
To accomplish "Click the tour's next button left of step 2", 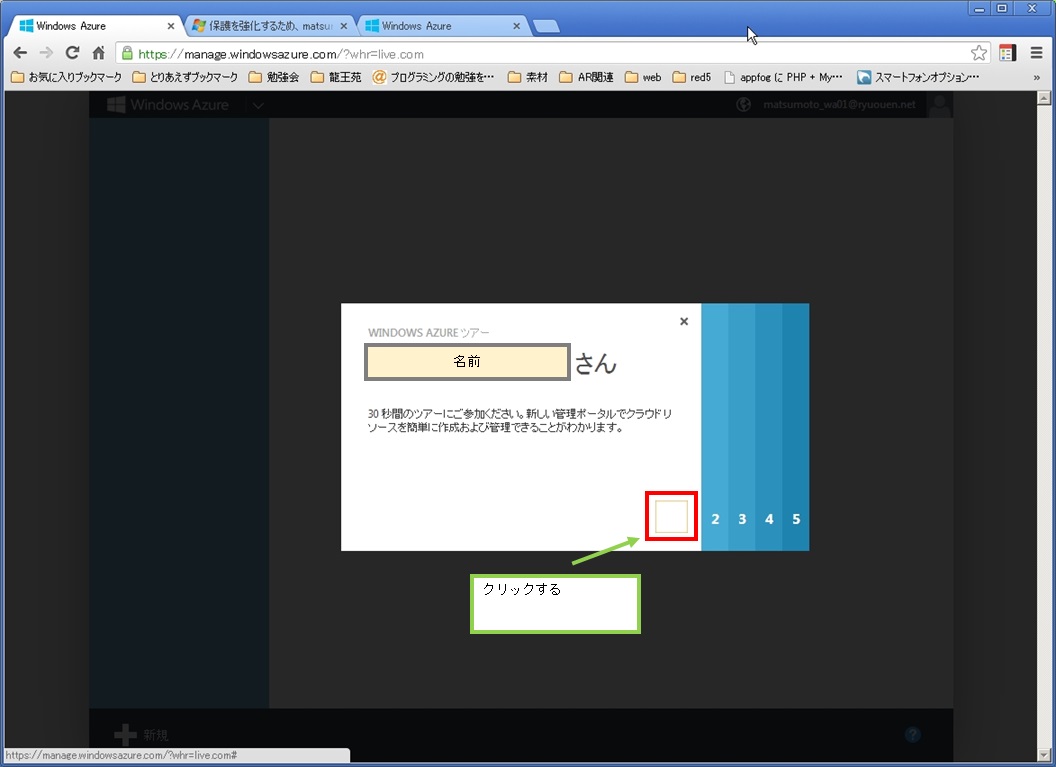I will (671, 516).
